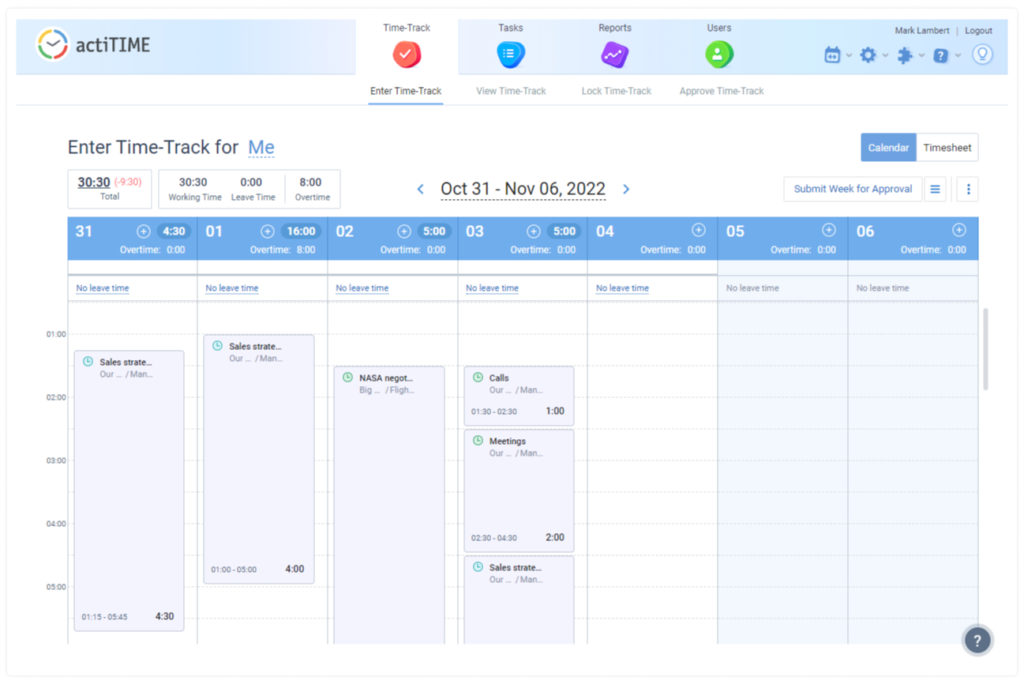Image resolution: width=1024 pixels, height=684 pixels.
Task: Click the hamburger list view icon
Action: coord(935,188)
